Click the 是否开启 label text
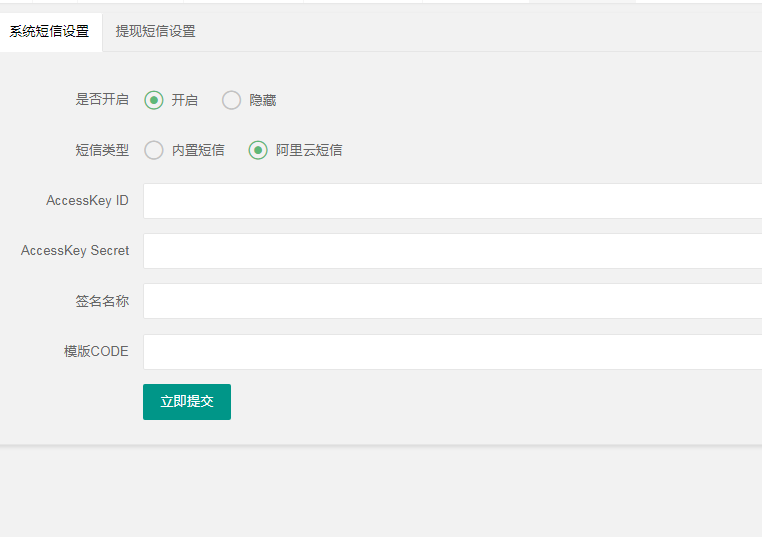Screen dimensions: 762x537 [102, 100]
